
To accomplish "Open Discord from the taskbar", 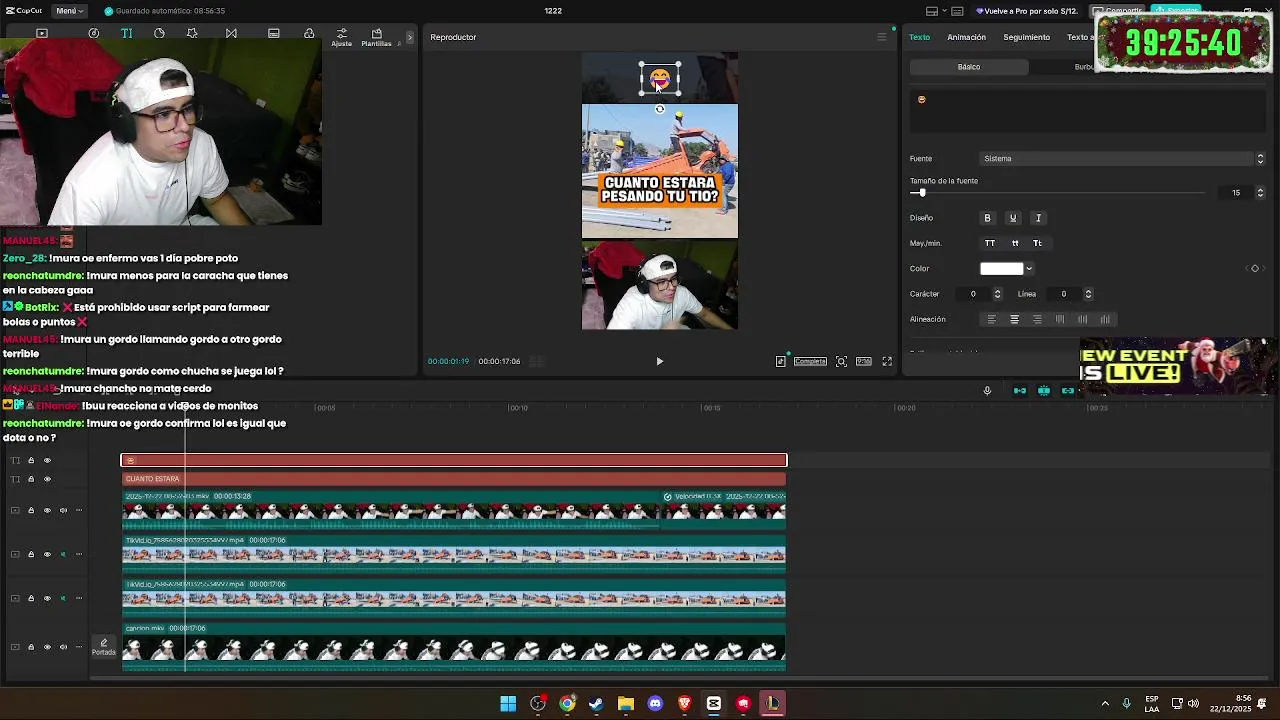I will (x=655, y=704).
